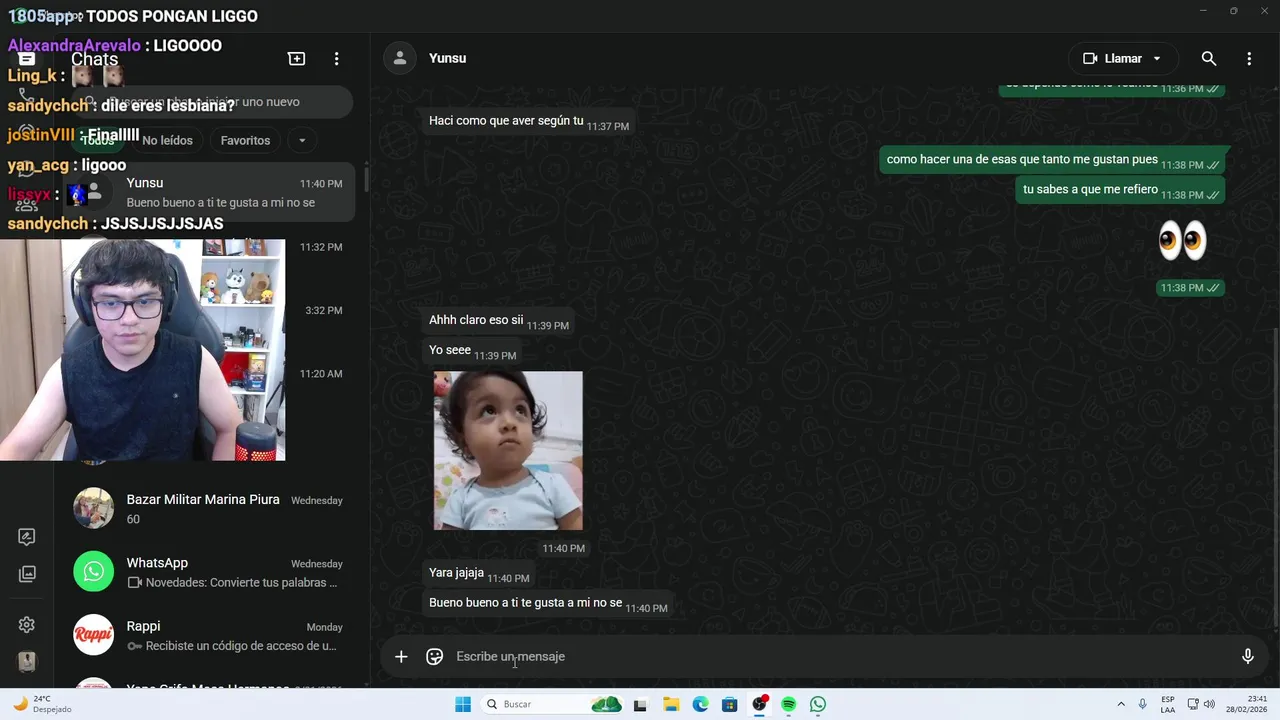Open the toddler image in the conversation
Screen dimensions: 1280x720
[508, 450]
